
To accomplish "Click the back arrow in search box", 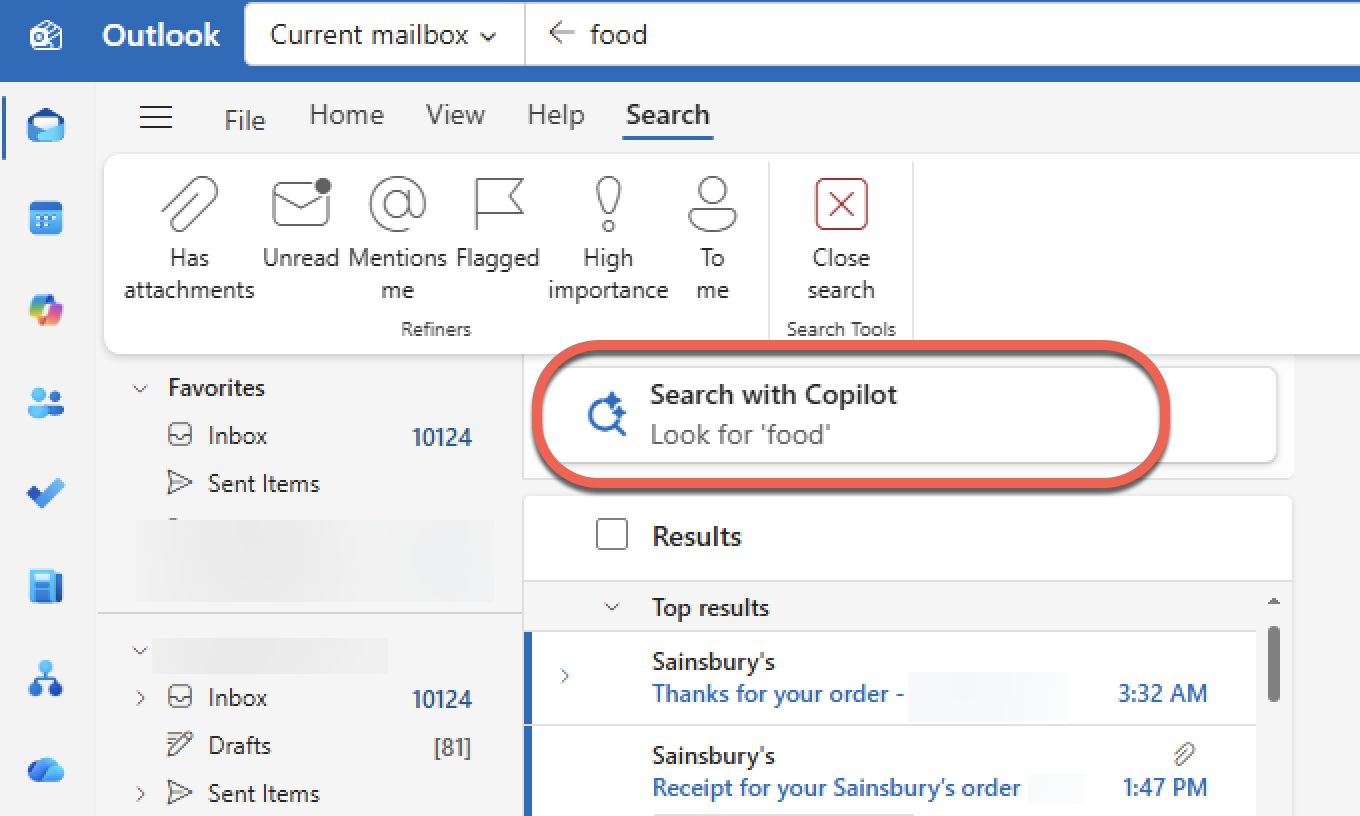I will point(562,33).
